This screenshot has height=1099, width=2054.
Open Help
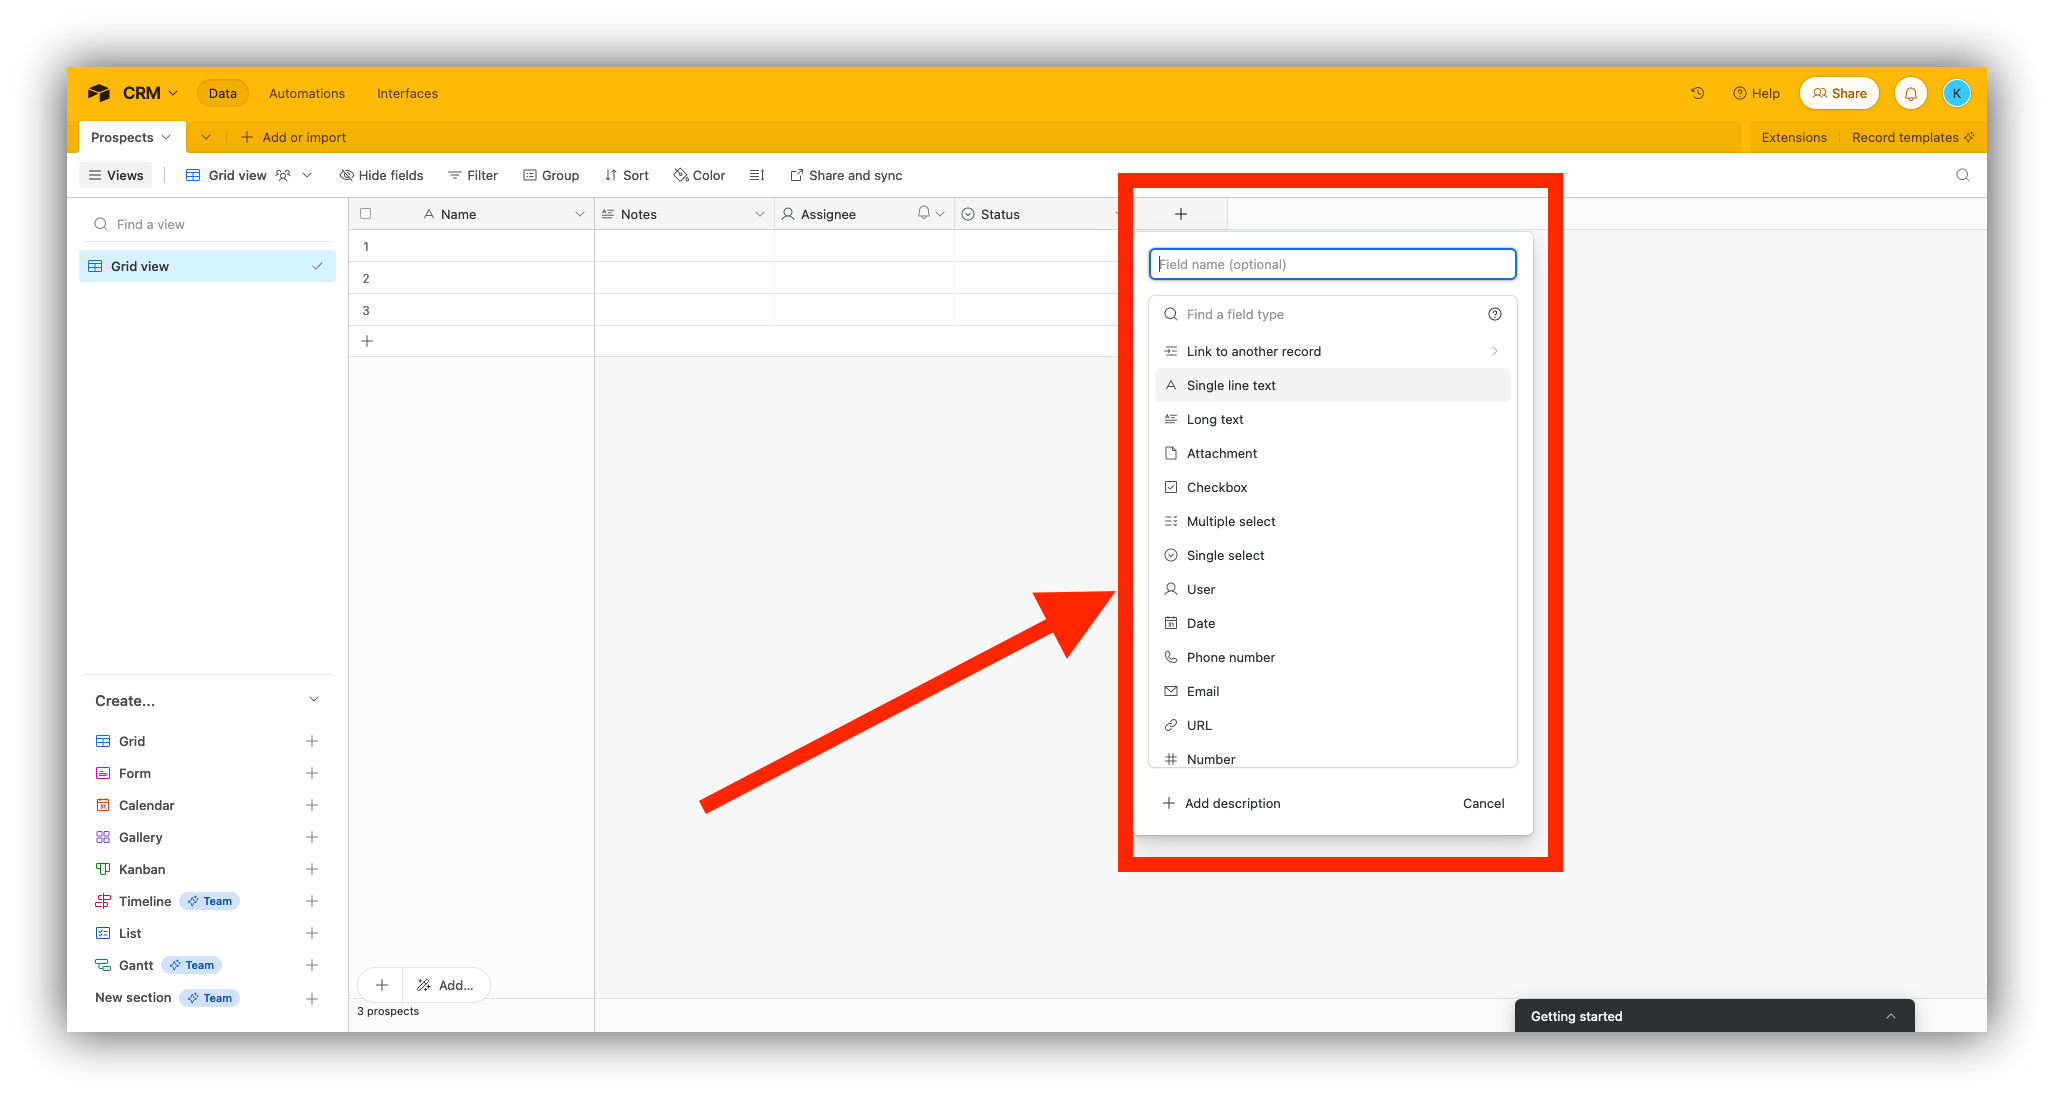click(x=1756, y=93)
